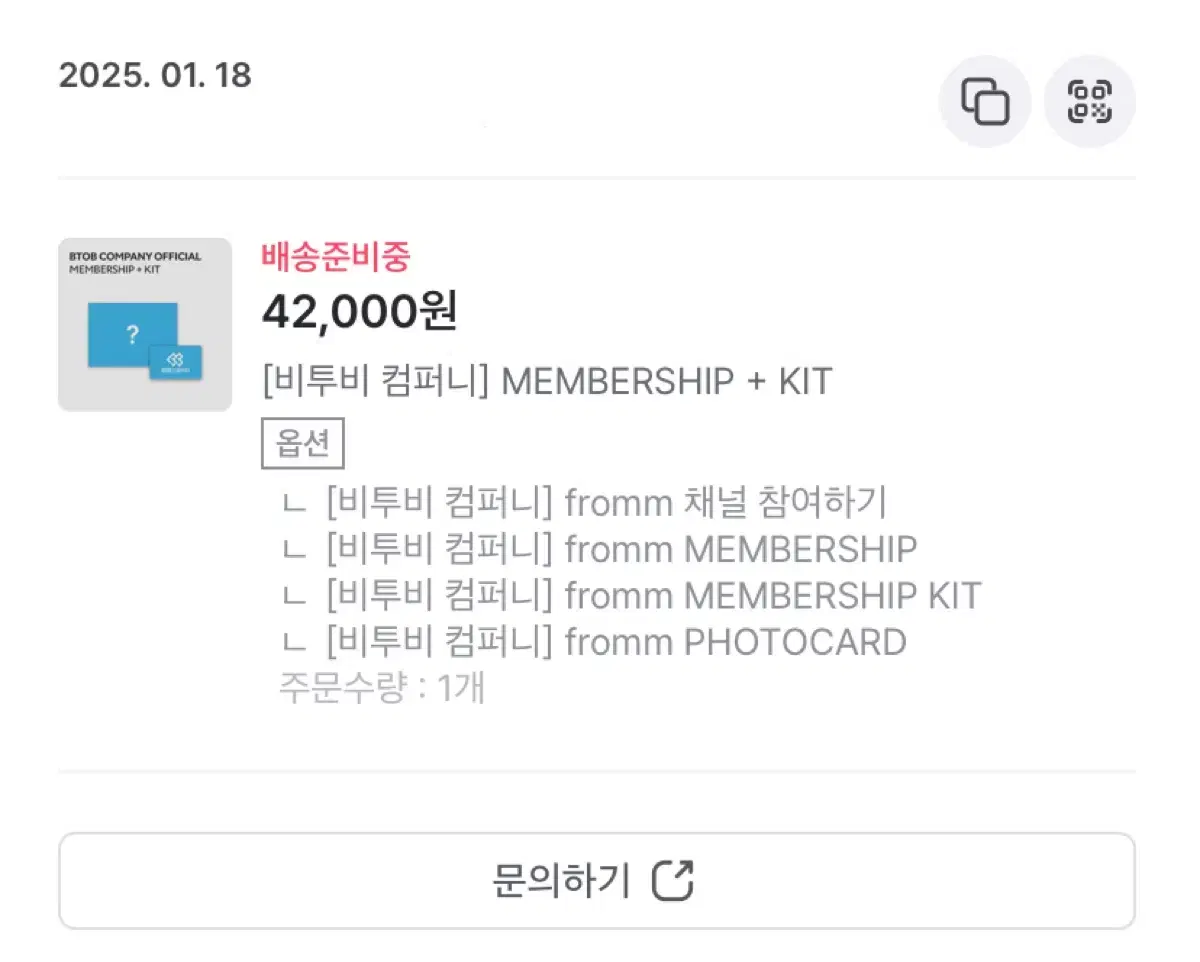Open the QR code scanner icon
The width and height of the screenshot is (1200, 962).
(x=1090, y=101)
